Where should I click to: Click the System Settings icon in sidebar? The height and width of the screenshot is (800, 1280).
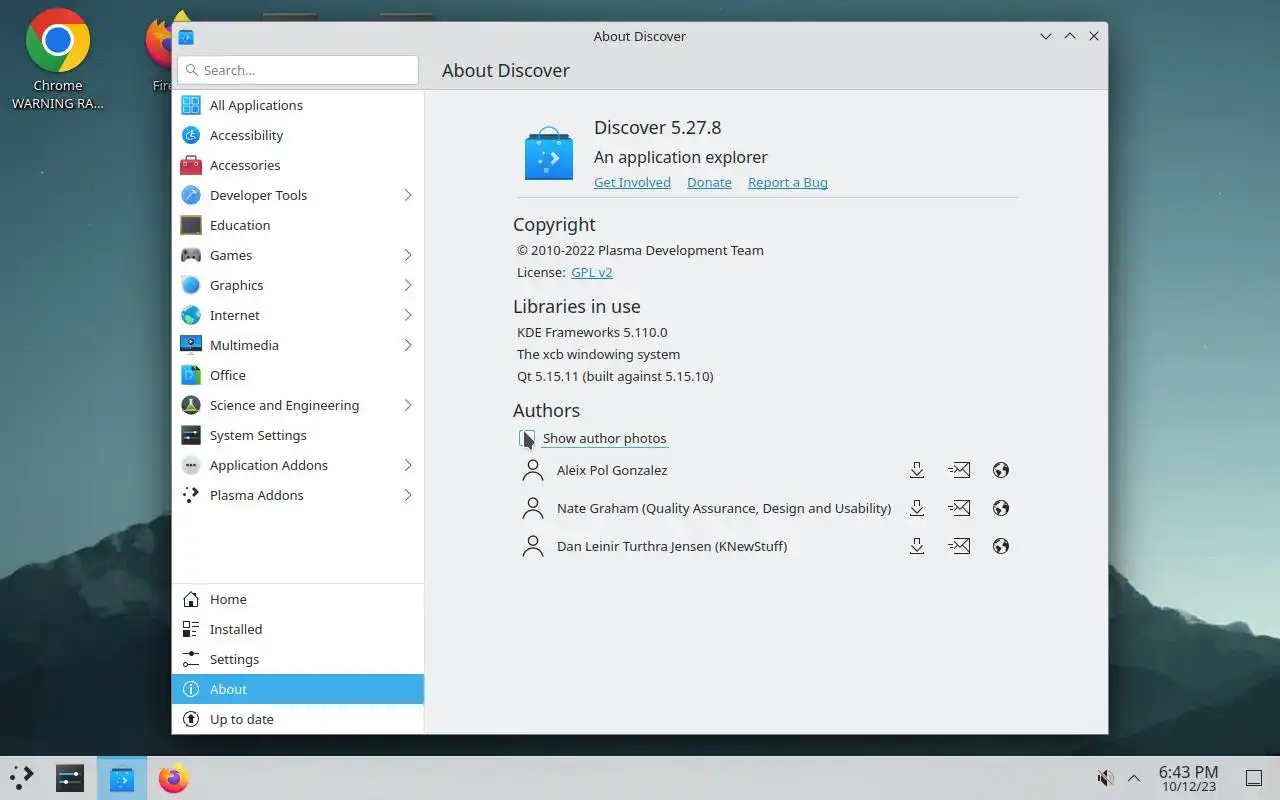tap(191, 435)
